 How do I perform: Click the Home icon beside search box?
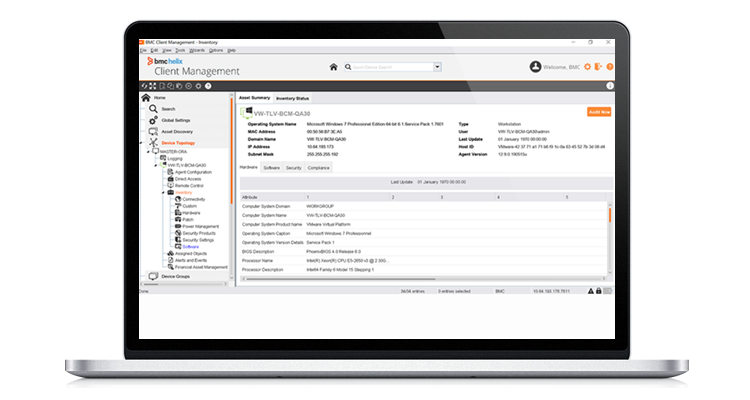coord(333,67)
